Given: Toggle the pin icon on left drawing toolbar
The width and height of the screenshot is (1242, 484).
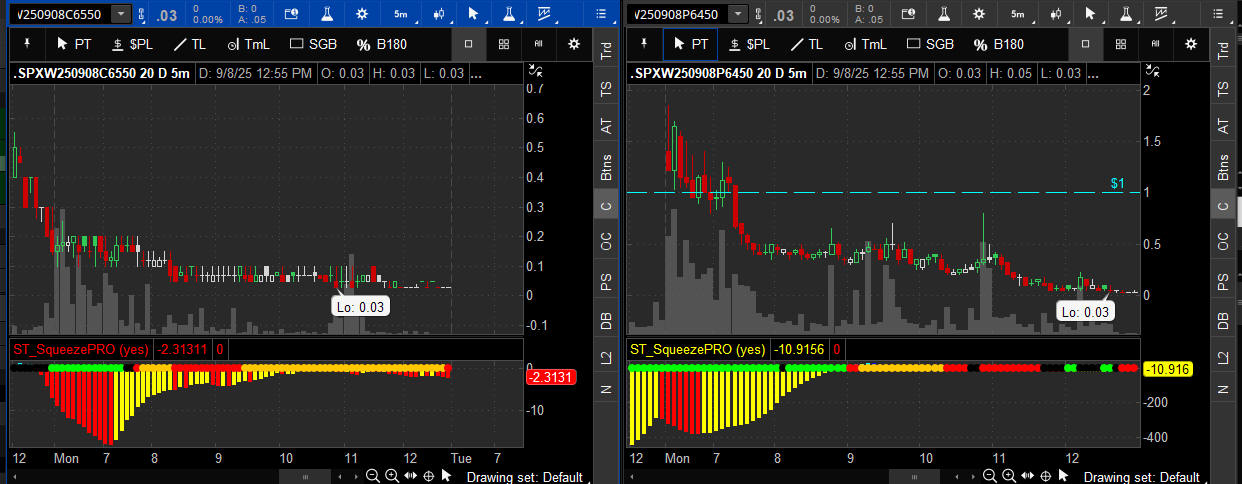Looking at the screenshot, I should (x=25, y=44).
